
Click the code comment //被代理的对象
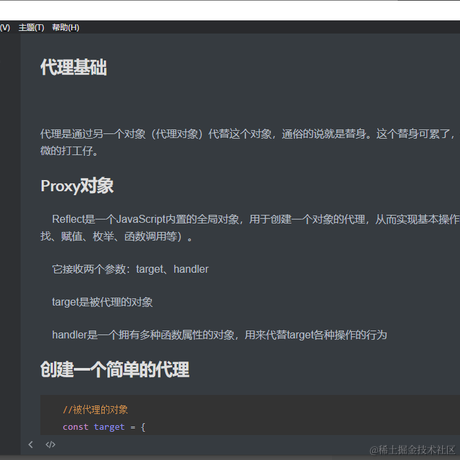point(95,410)
